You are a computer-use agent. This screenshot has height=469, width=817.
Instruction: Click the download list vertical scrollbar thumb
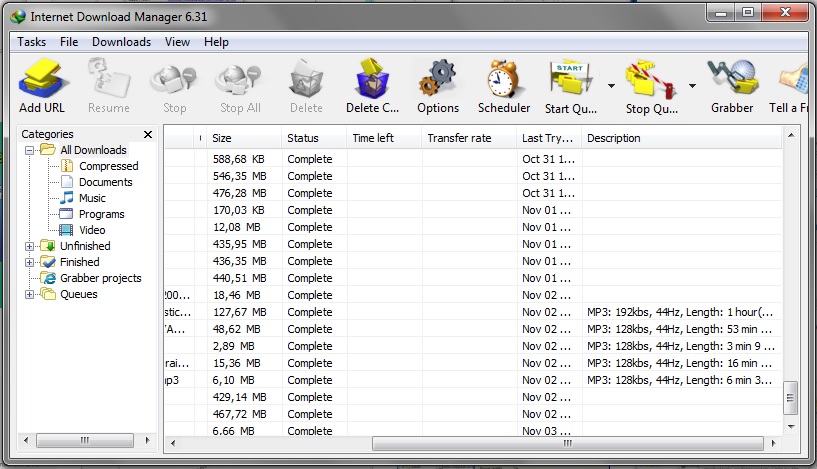coord(790,398)
